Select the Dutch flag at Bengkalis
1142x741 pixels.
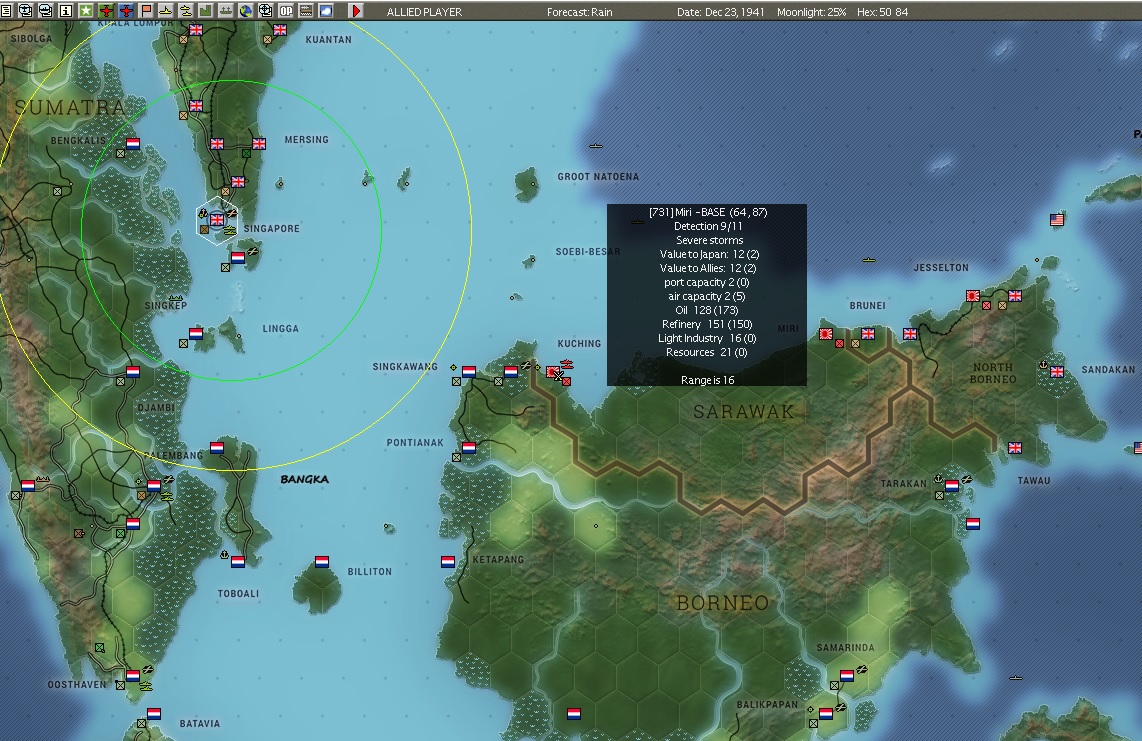[133, 144]
